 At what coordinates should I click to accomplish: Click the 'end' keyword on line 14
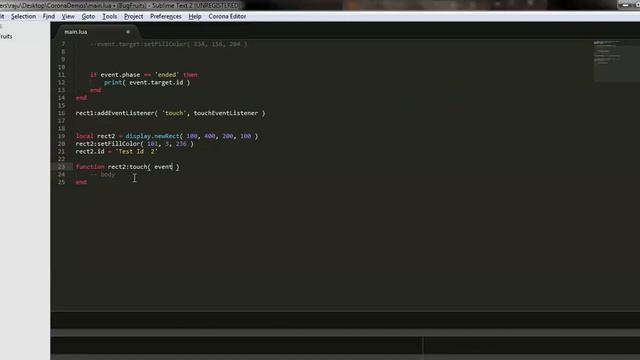(81, 98)
